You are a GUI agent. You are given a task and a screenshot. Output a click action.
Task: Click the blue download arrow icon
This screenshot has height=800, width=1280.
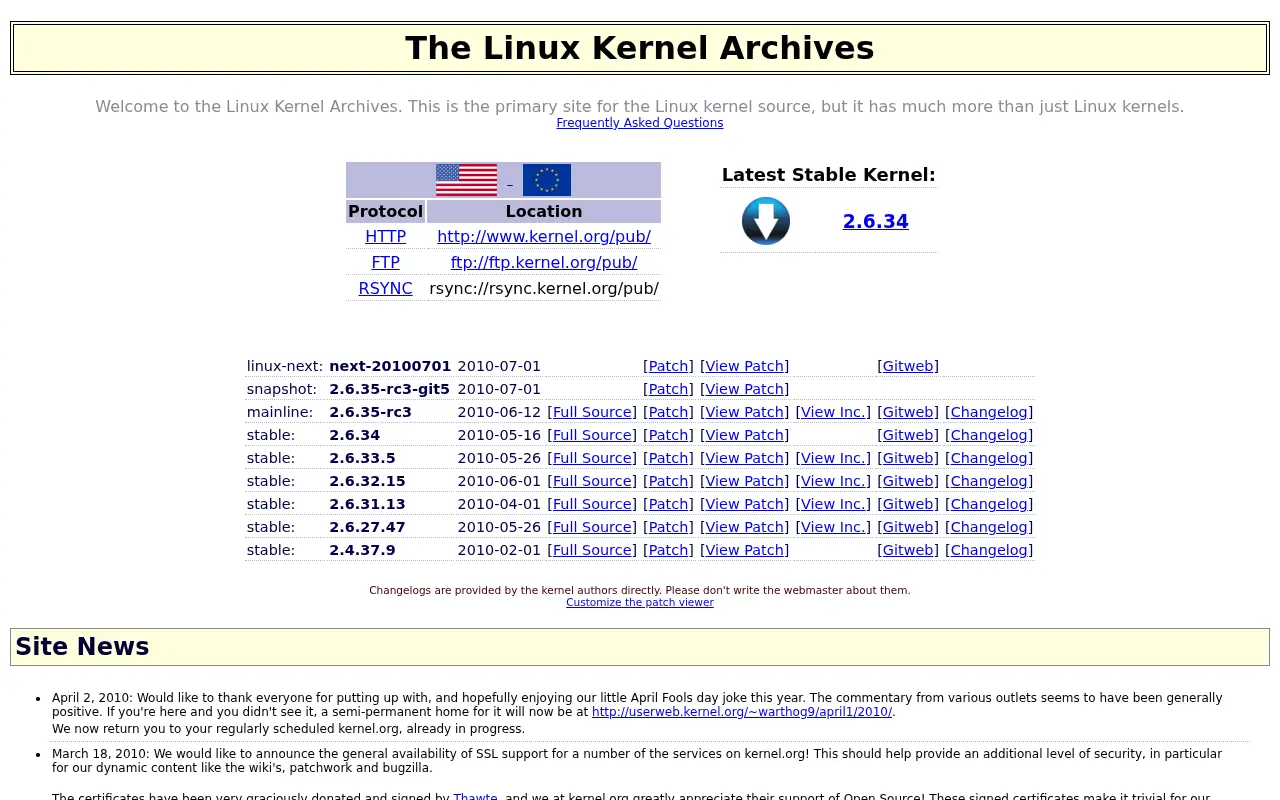(766, 221)
